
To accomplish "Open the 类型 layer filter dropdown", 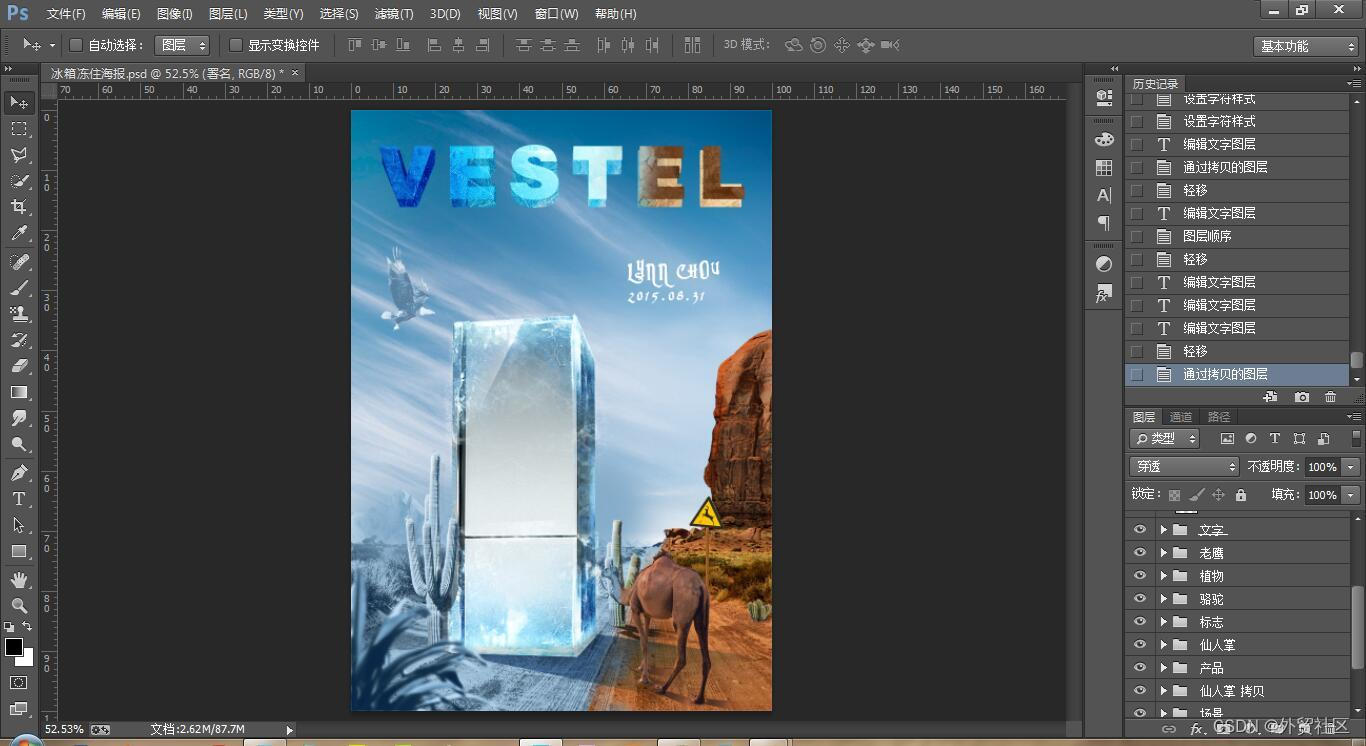I will click(1165, 438).
